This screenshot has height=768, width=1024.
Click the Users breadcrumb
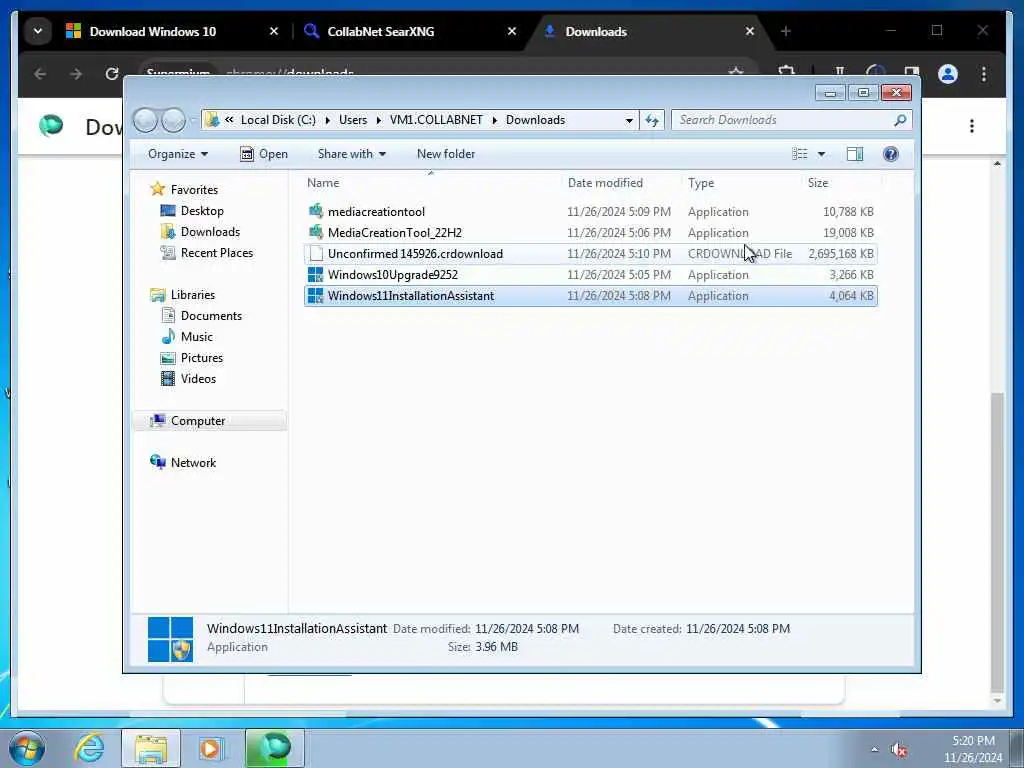point(353,120)
